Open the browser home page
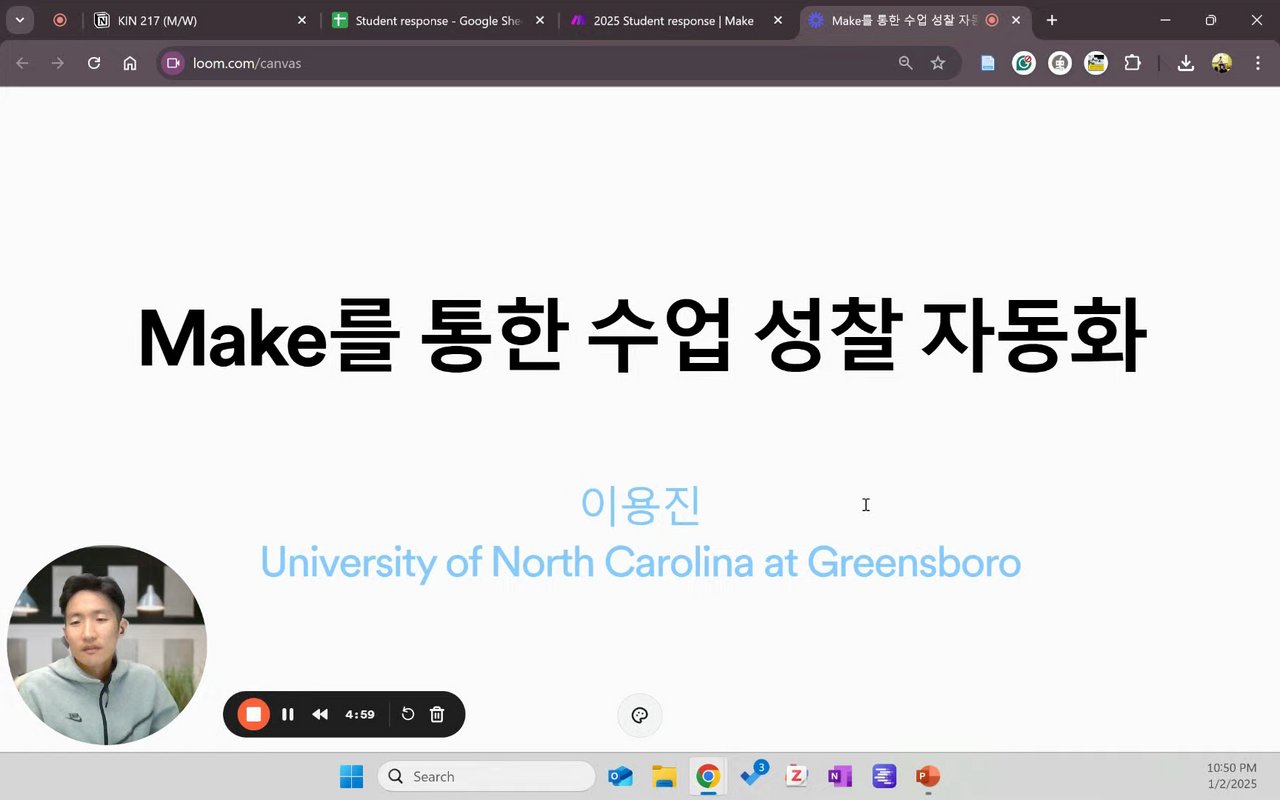 click(130, 63)
